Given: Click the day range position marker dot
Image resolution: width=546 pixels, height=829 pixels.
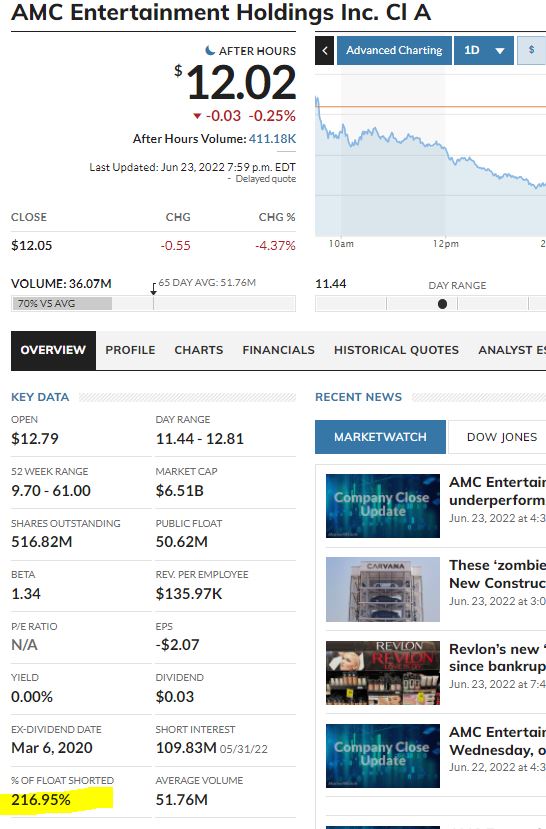Looking at the screenshot, I should coord(442,304).
